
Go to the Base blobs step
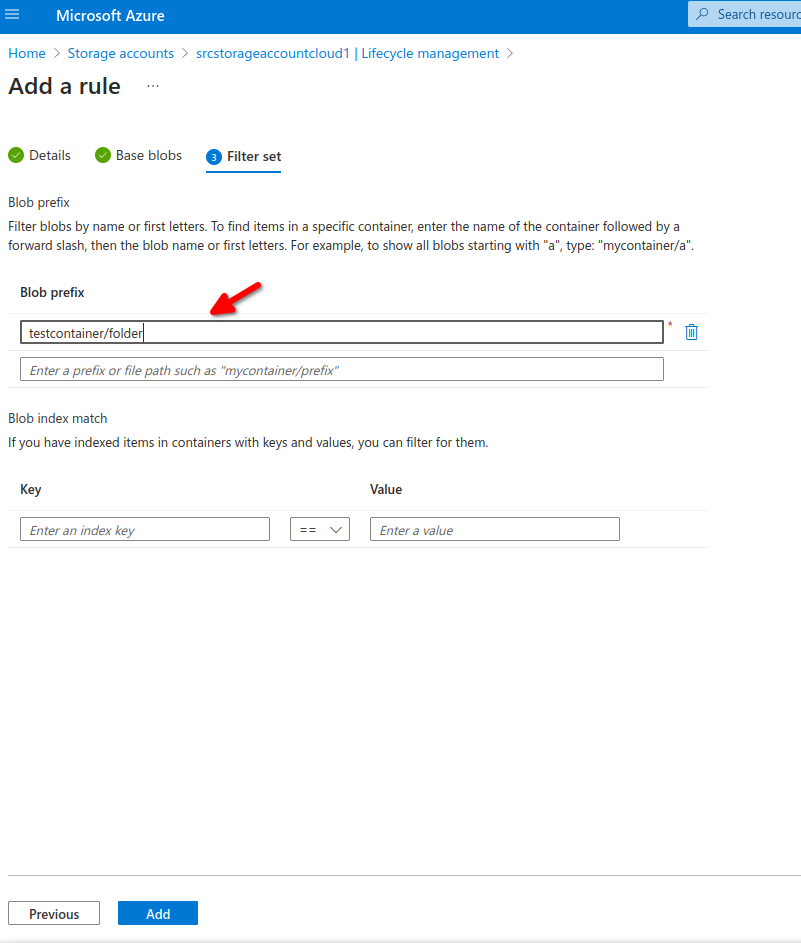[148, 156]
